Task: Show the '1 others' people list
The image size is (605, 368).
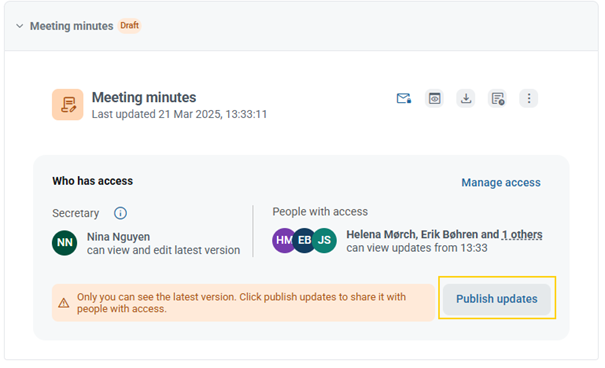Action: (522, 235)
